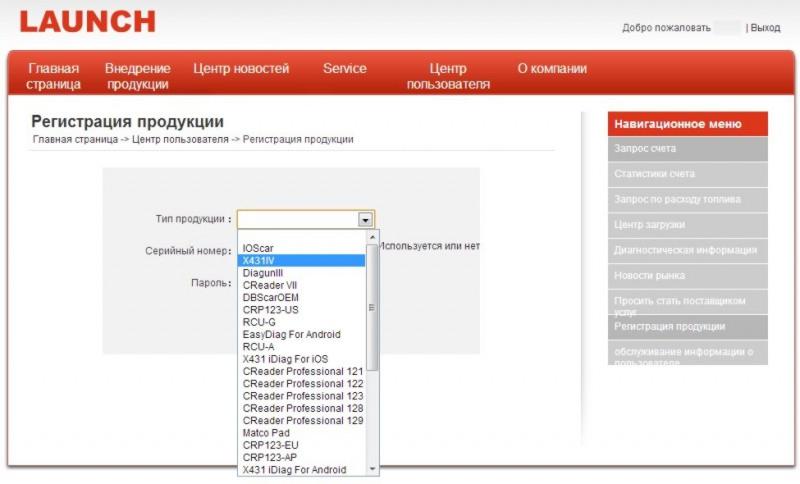
Task: Open the Тип продукции dropdown arrow
Action: [x=365, y=220]
